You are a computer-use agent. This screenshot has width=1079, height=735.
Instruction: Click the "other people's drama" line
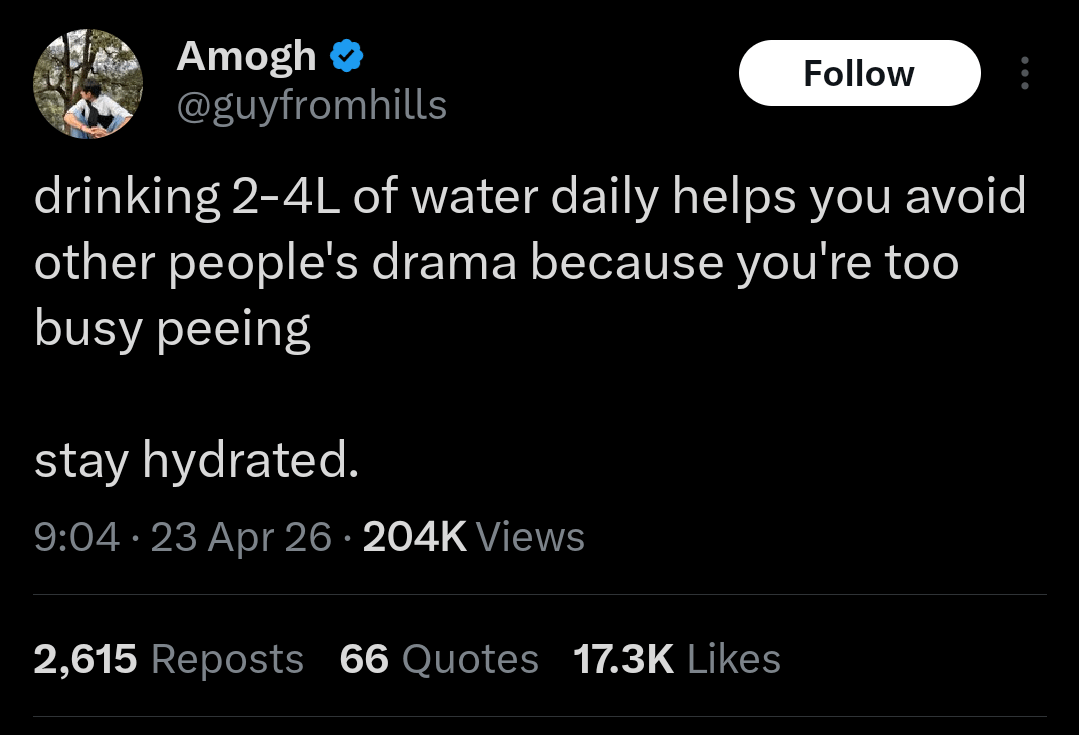[496, 263]
